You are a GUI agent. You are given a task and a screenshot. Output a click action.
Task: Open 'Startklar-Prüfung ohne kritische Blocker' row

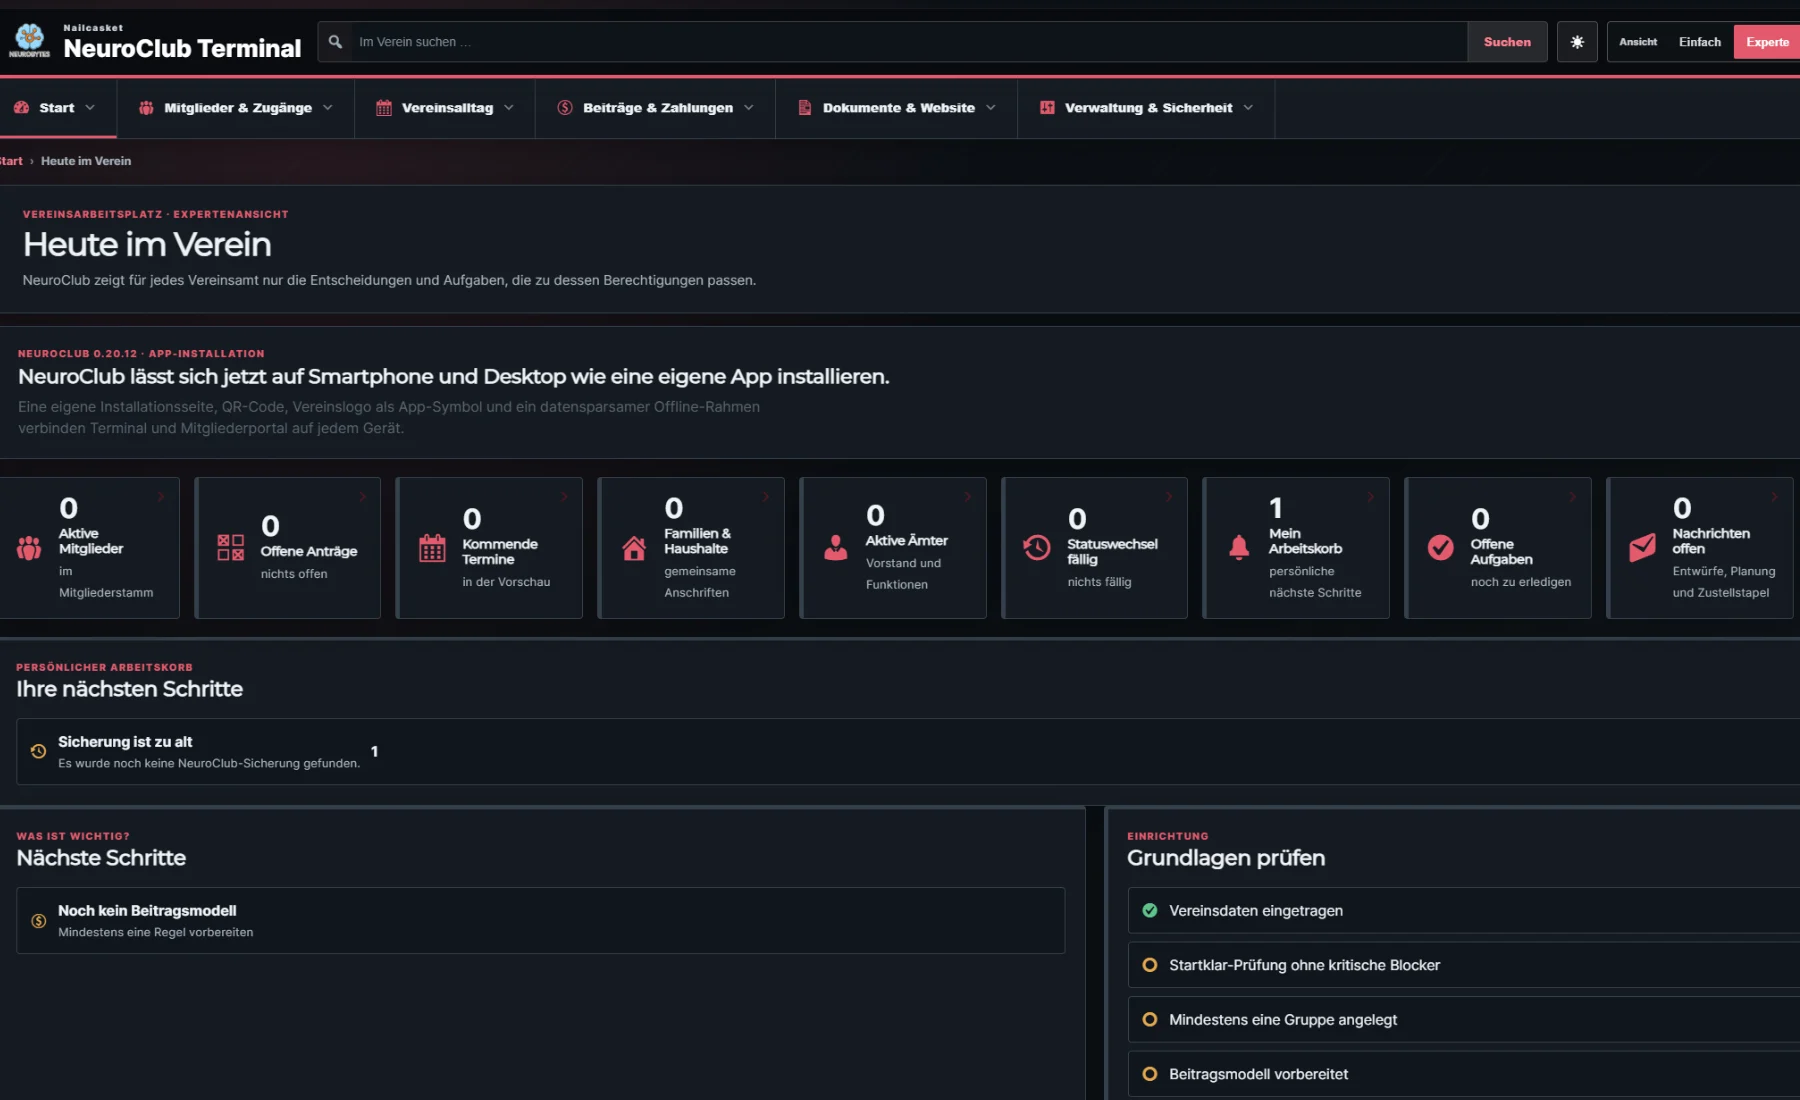coord(1464,965)
